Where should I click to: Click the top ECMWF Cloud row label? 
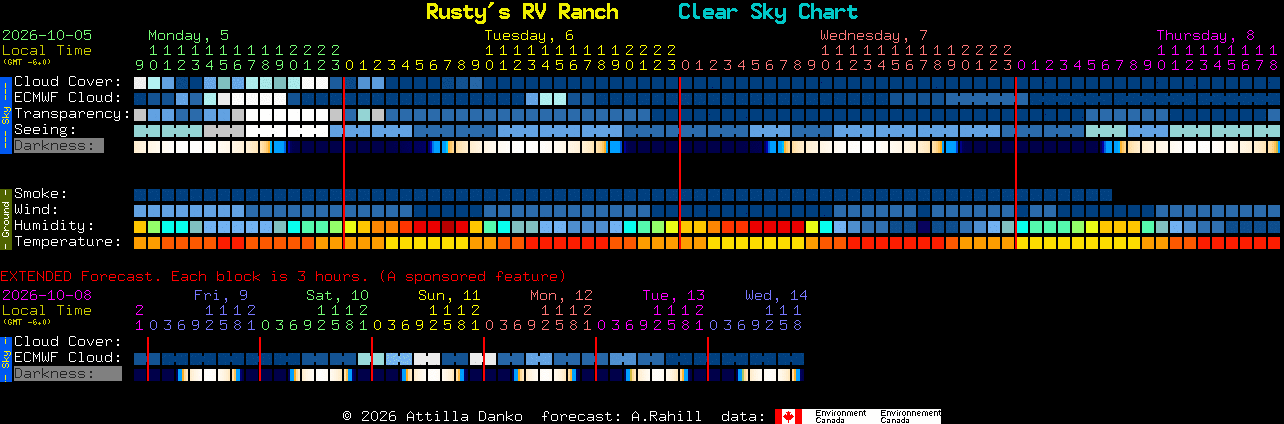tap(68, 98)
